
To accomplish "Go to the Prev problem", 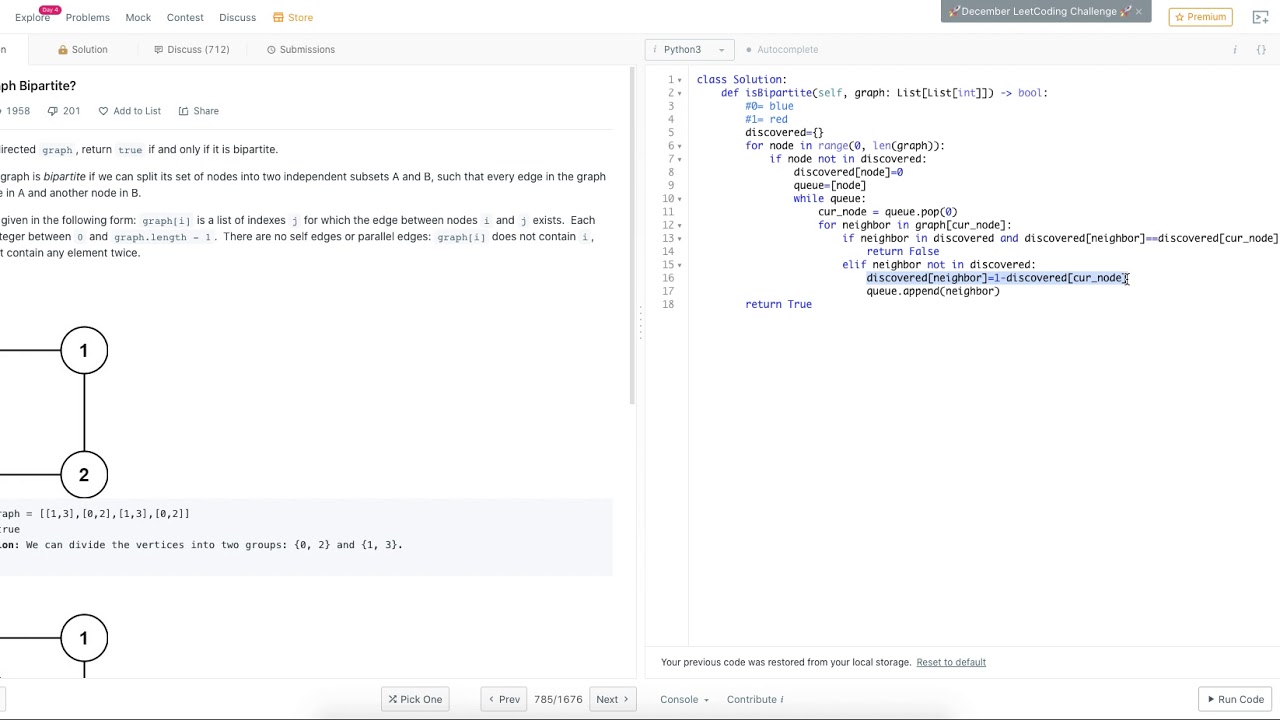I will 504,699.
